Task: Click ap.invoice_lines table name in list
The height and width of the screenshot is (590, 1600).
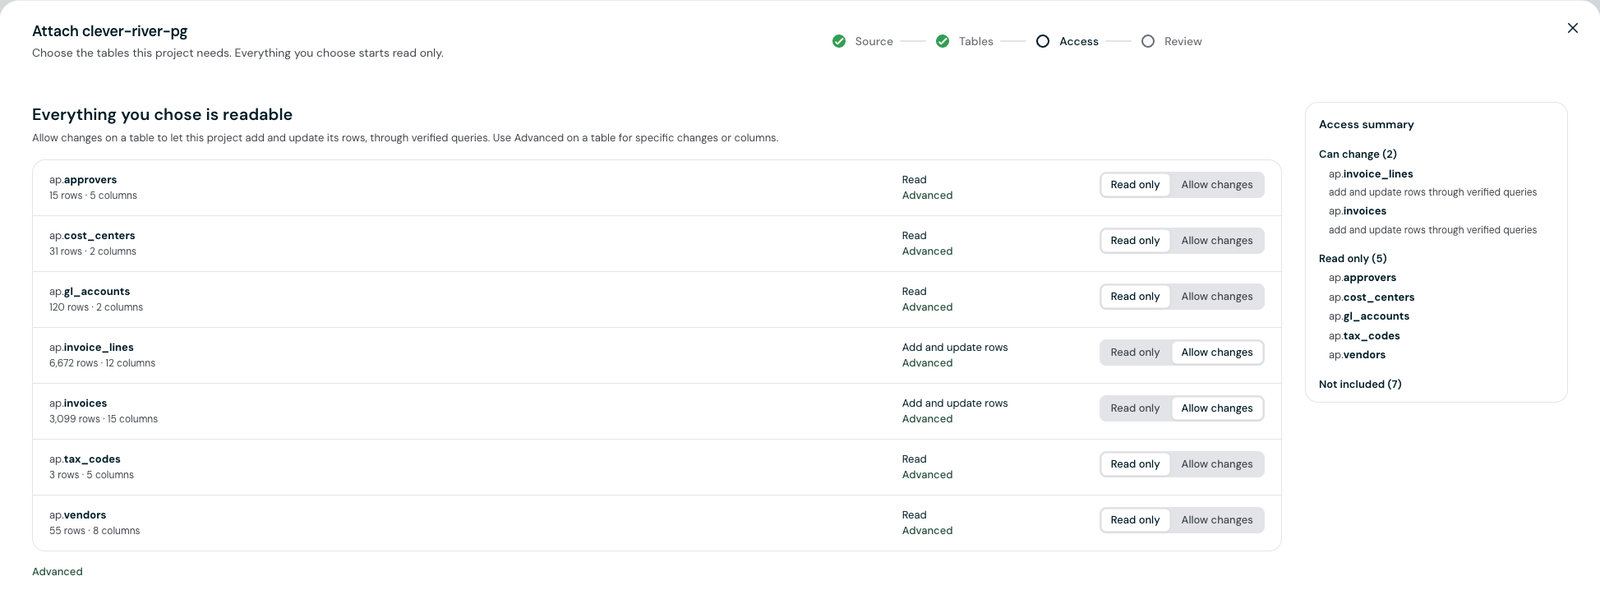Action: pos(91,348)
